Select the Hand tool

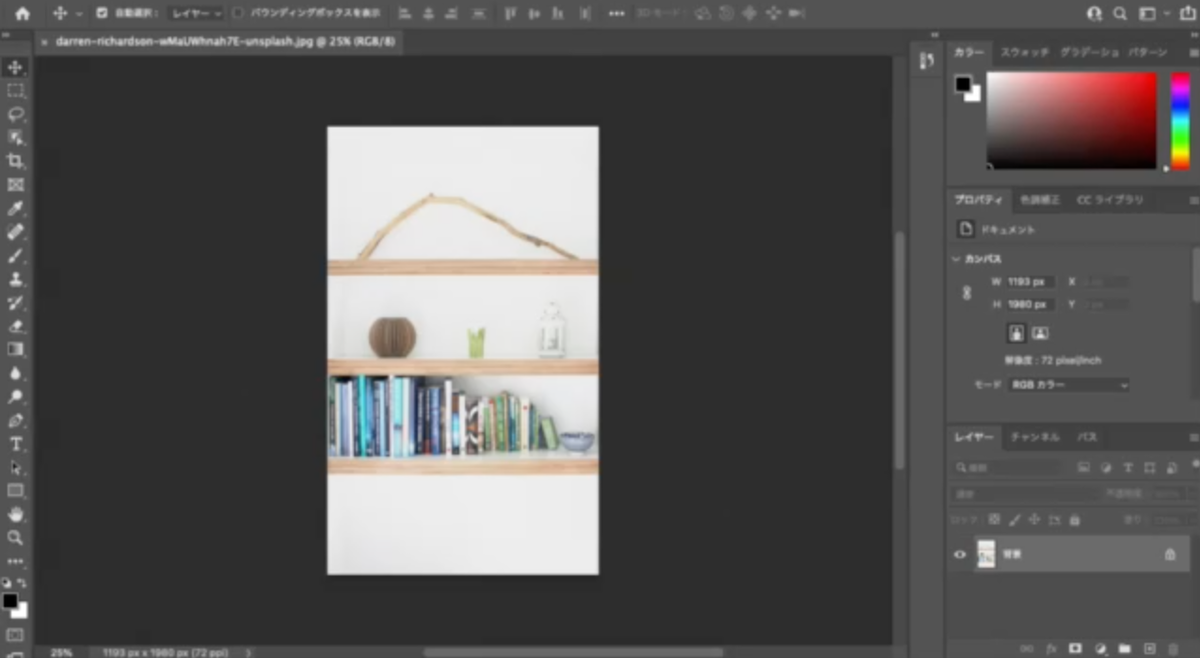[15, 514]
